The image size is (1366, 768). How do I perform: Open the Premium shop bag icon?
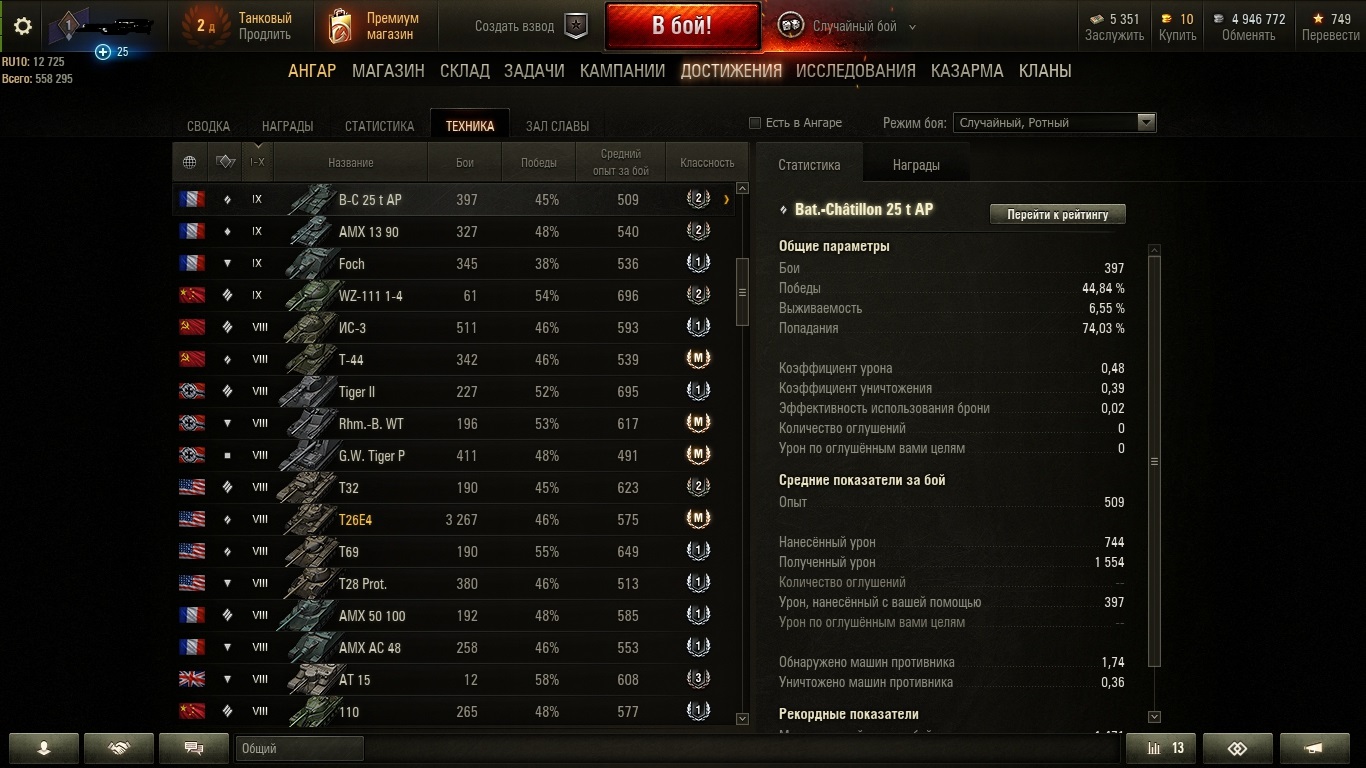(341, 27)
